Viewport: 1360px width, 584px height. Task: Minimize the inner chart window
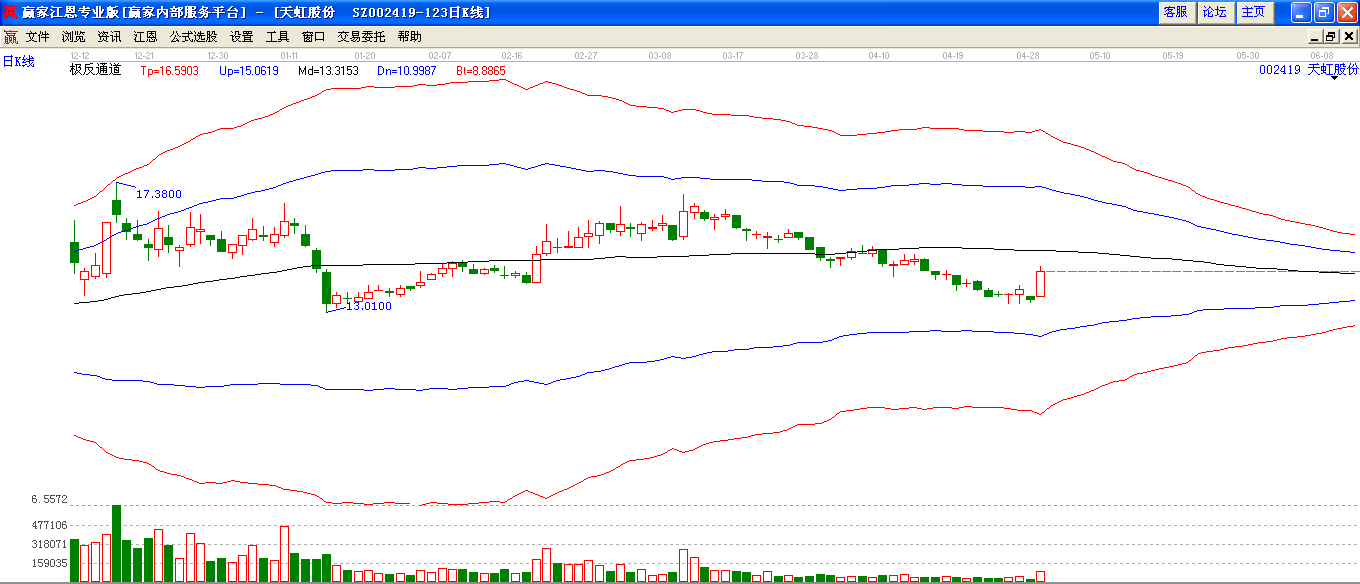[1317, 36]
